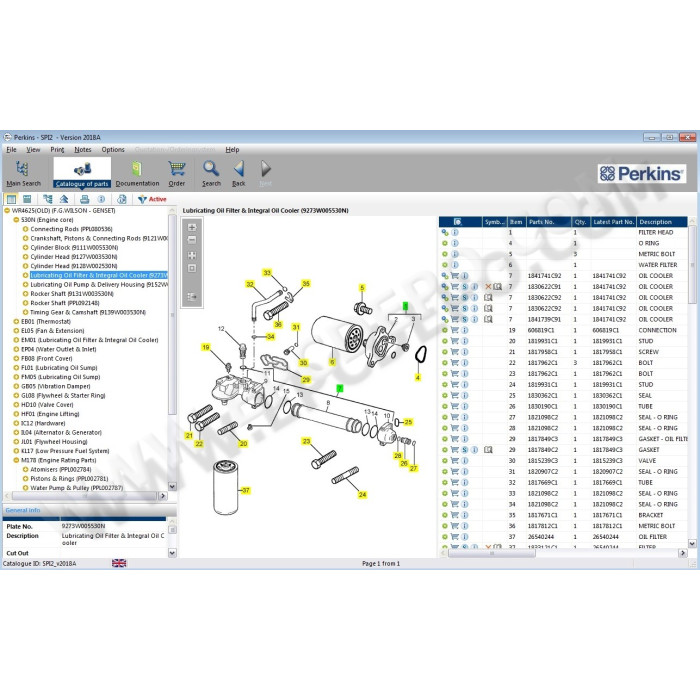Viewport: 700px width, 700px height.
Task: Open the Options menu
Action: coord(113,150)
